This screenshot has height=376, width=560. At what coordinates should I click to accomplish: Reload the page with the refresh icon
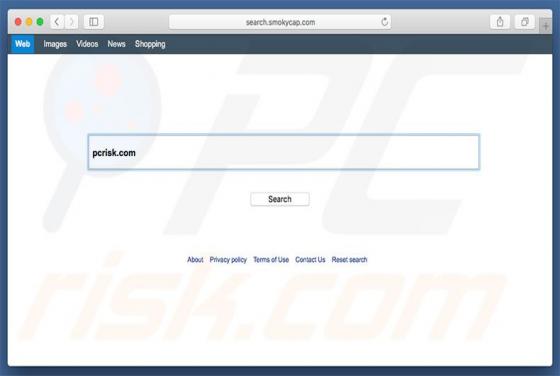384,22
